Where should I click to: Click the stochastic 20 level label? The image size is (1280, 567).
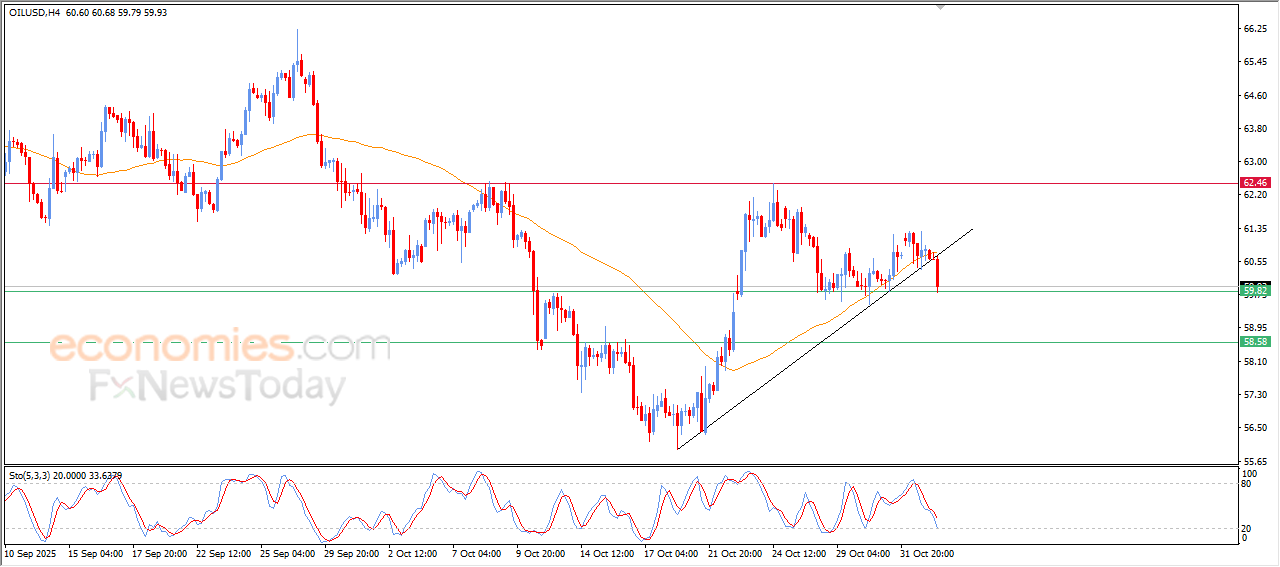coord(1246,528)
